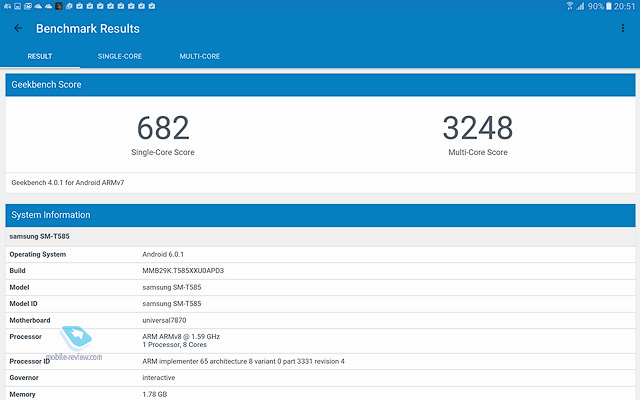Switch to the RESULT tab
640x400 pixels.
click(x=40, y=56)
